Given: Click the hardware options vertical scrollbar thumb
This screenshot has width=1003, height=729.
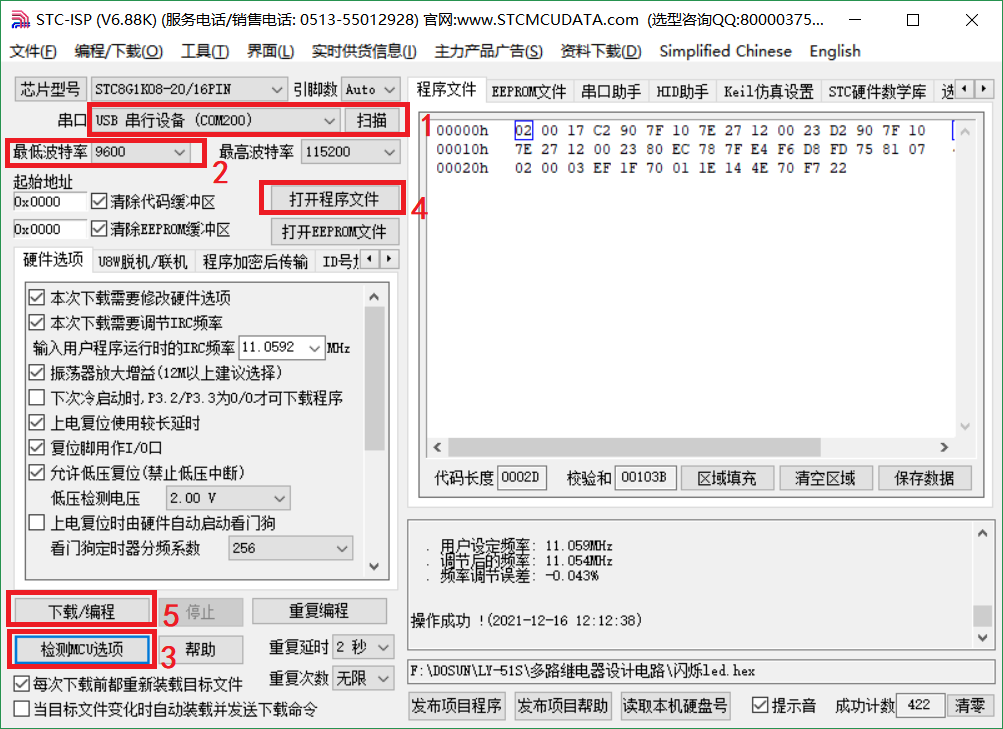Looking at the screenshot, I should coord(374,379).
